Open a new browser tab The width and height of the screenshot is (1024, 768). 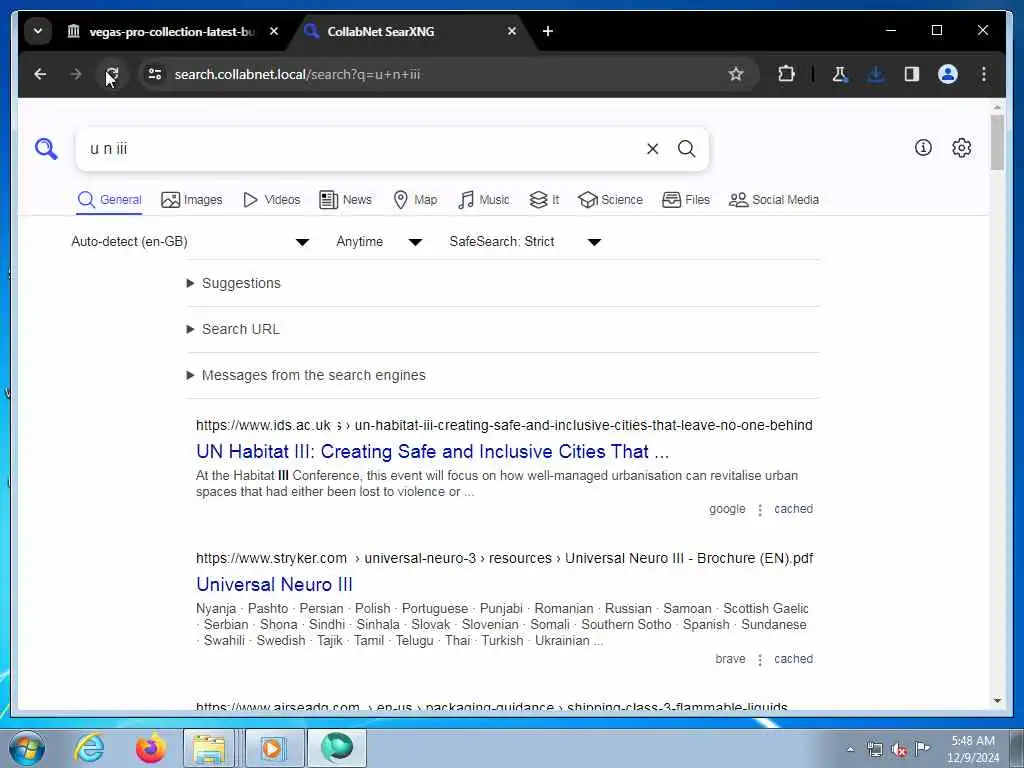(548, 31)
